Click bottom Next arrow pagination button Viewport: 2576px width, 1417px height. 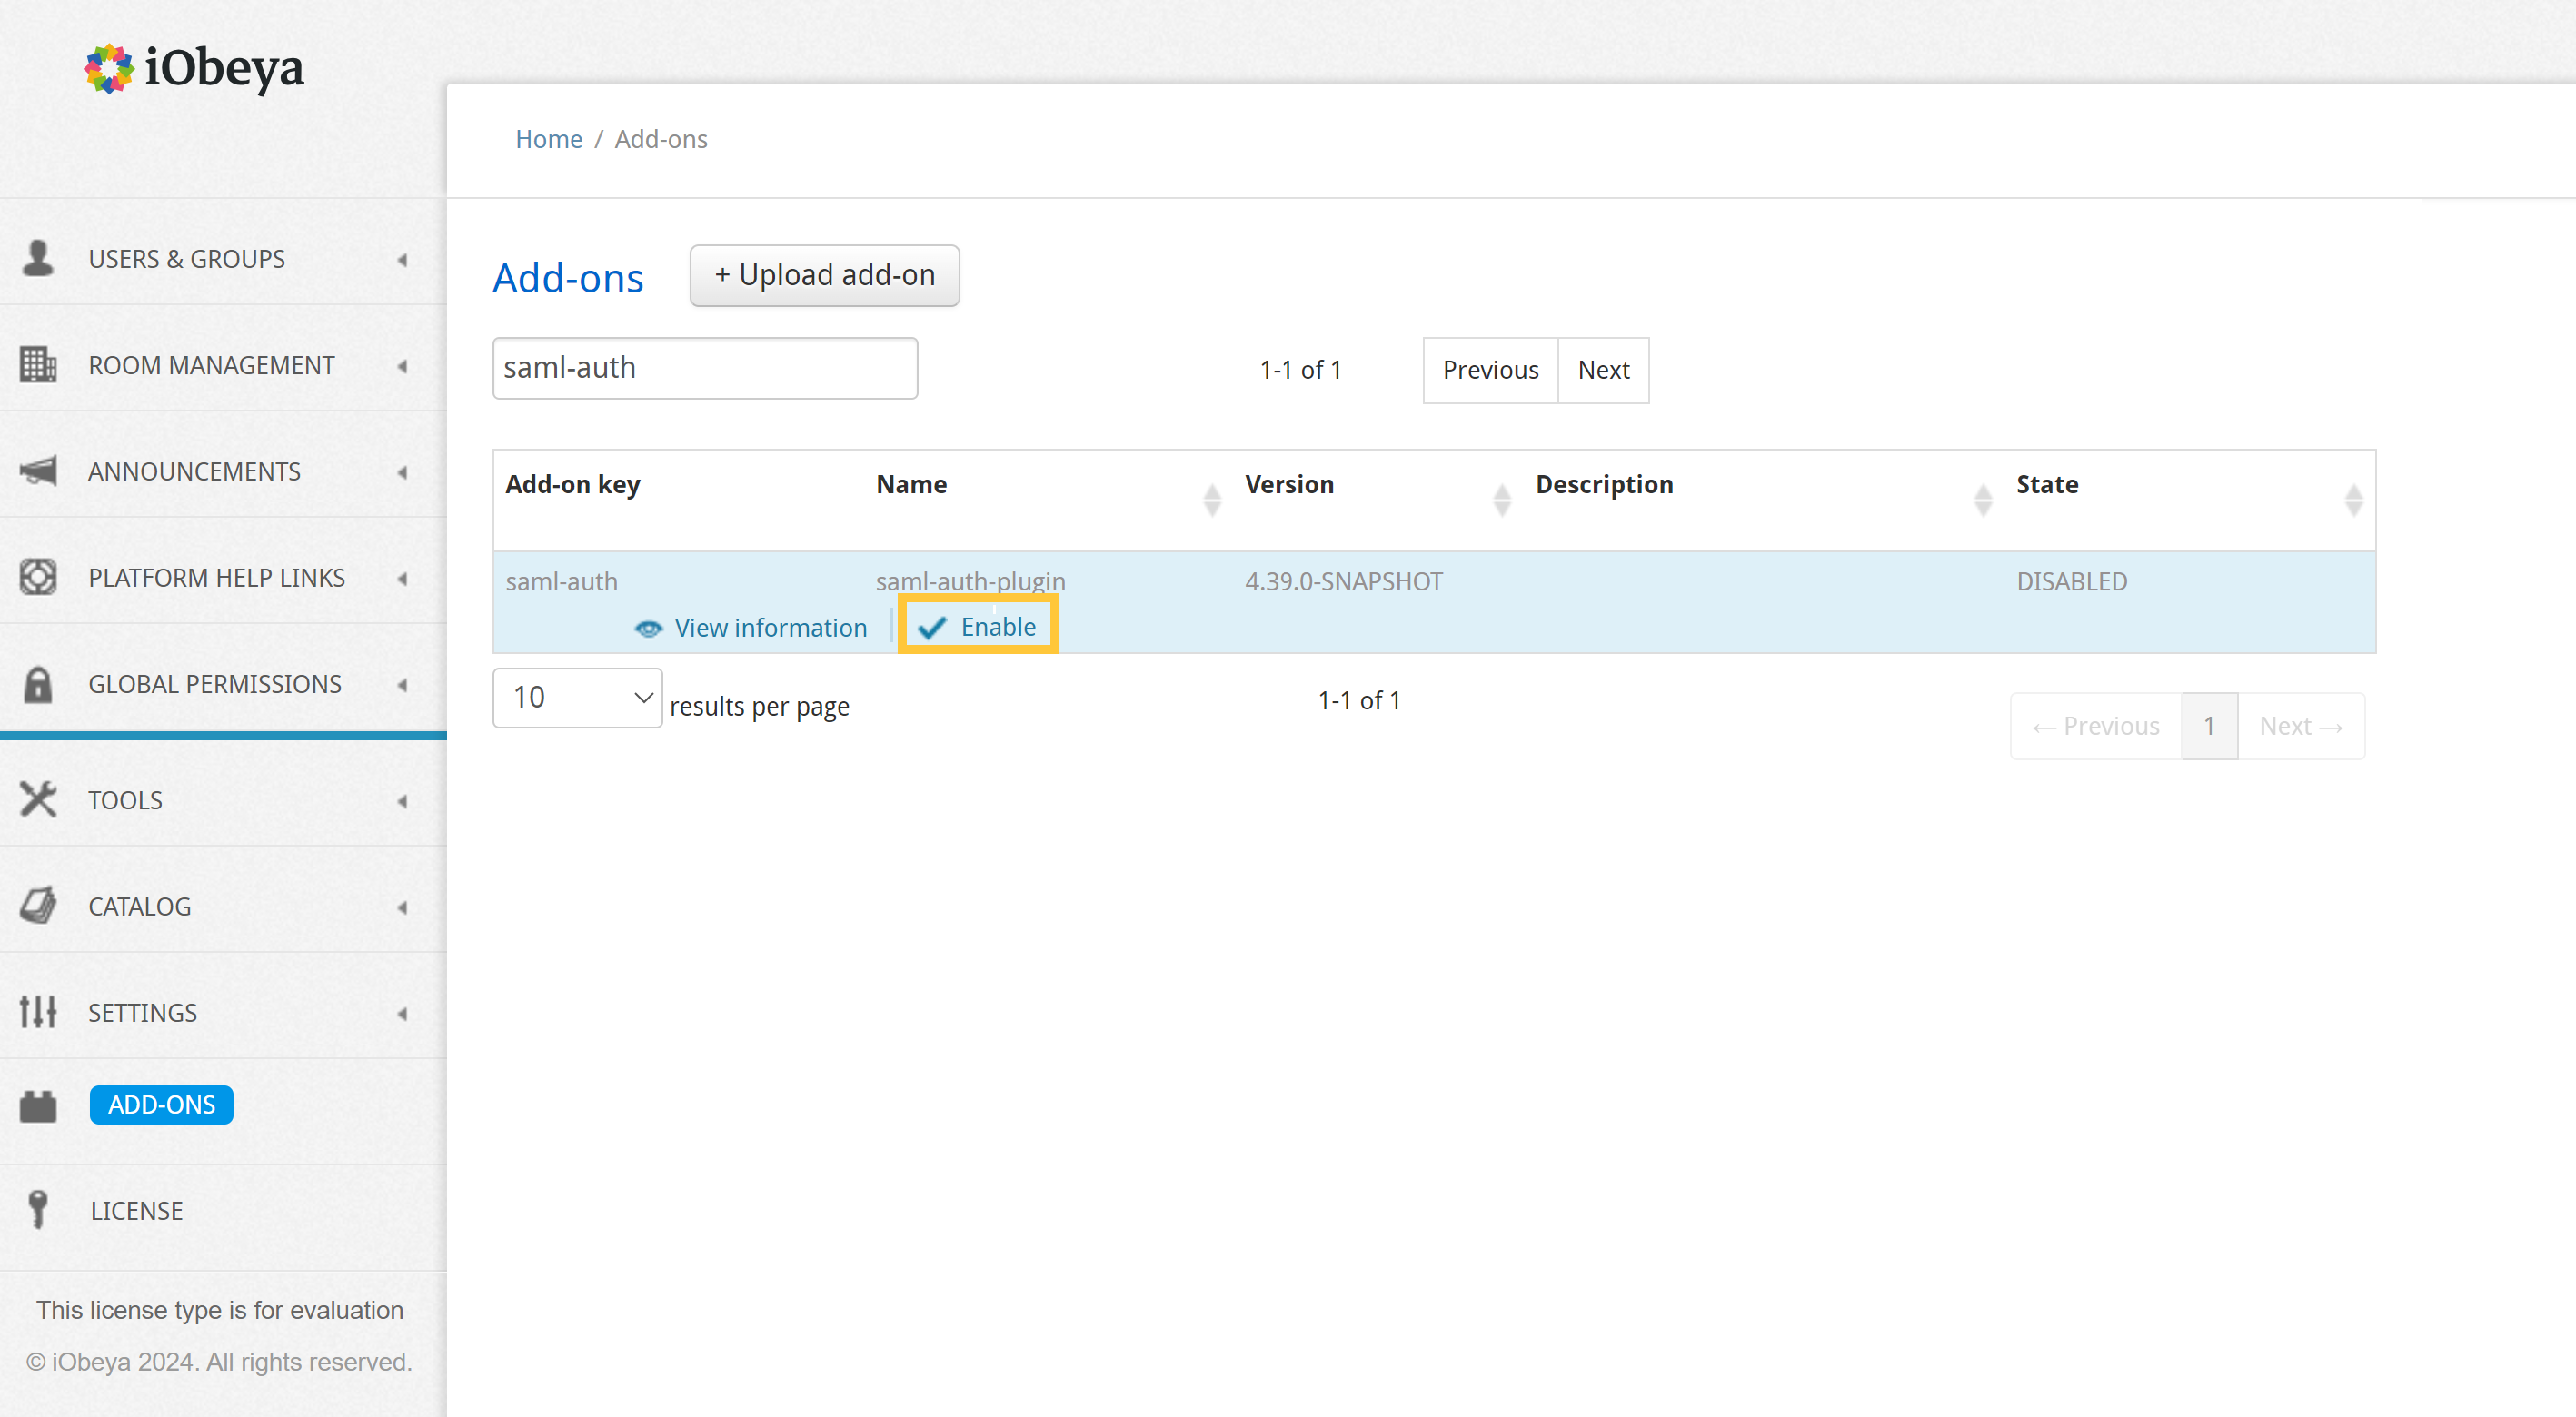[2301, 726]
